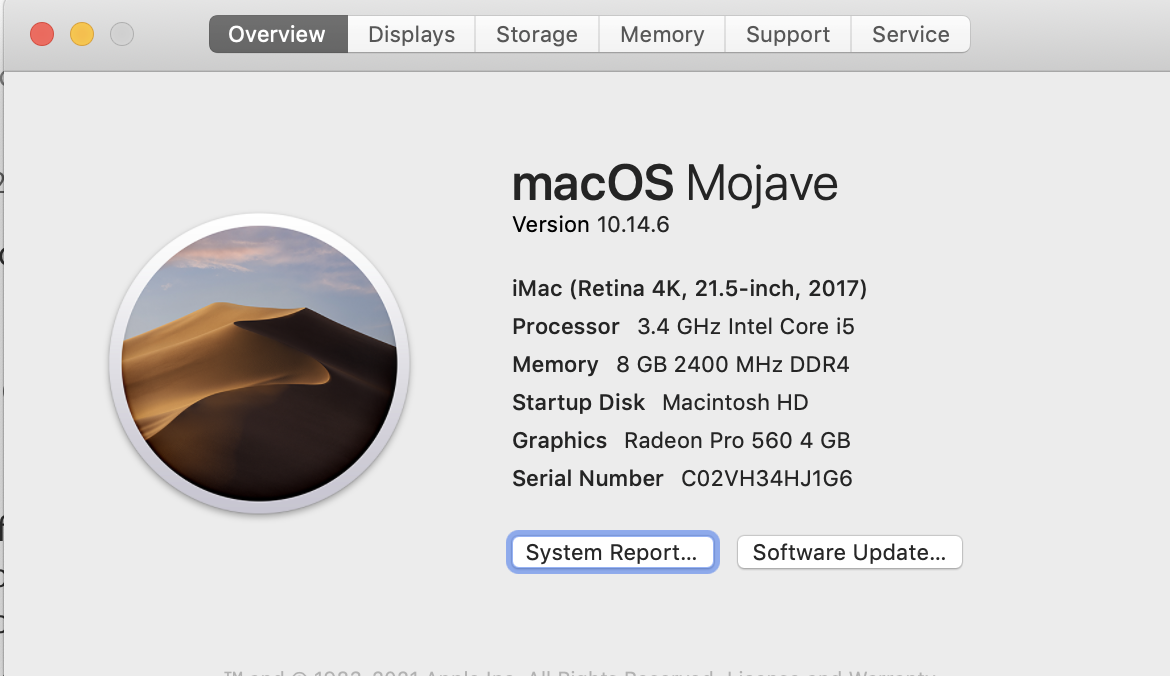The image size is (1170, 676).
Task: Click the 3.4 GHz Intel Core i5 processor text
Action: (x=746, y=327)
